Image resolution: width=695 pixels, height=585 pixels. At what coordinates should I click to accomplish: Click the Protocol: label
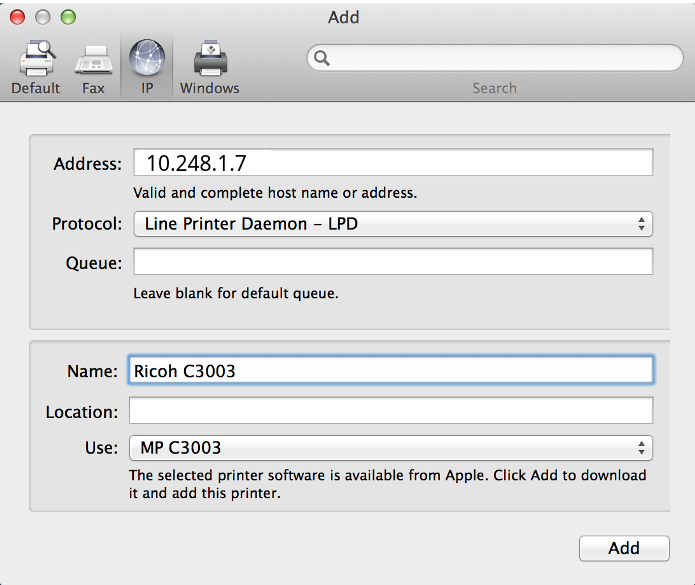(87, 224)
